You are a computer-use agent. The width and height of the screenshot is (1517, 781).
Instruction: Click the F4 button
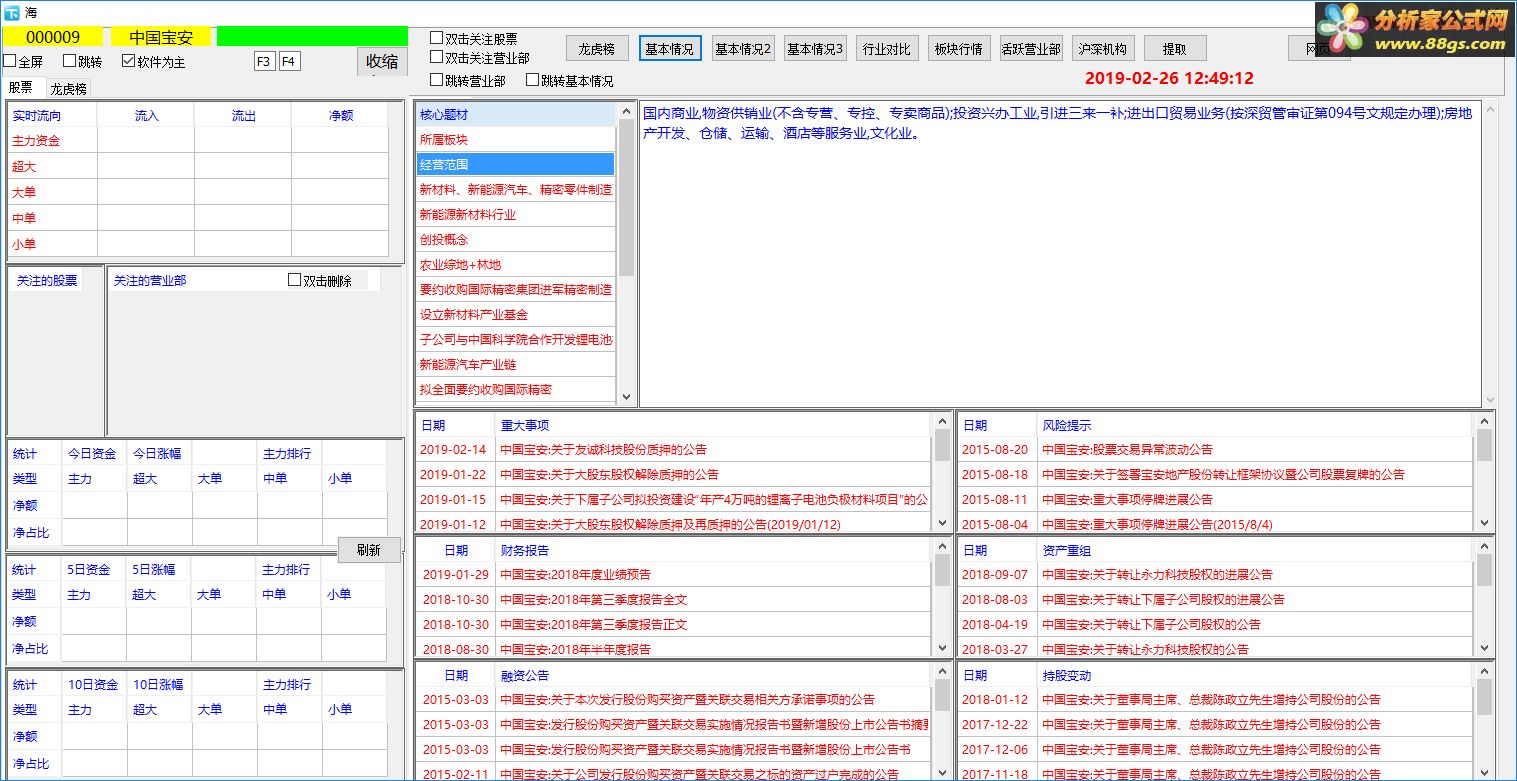(289, 61)
